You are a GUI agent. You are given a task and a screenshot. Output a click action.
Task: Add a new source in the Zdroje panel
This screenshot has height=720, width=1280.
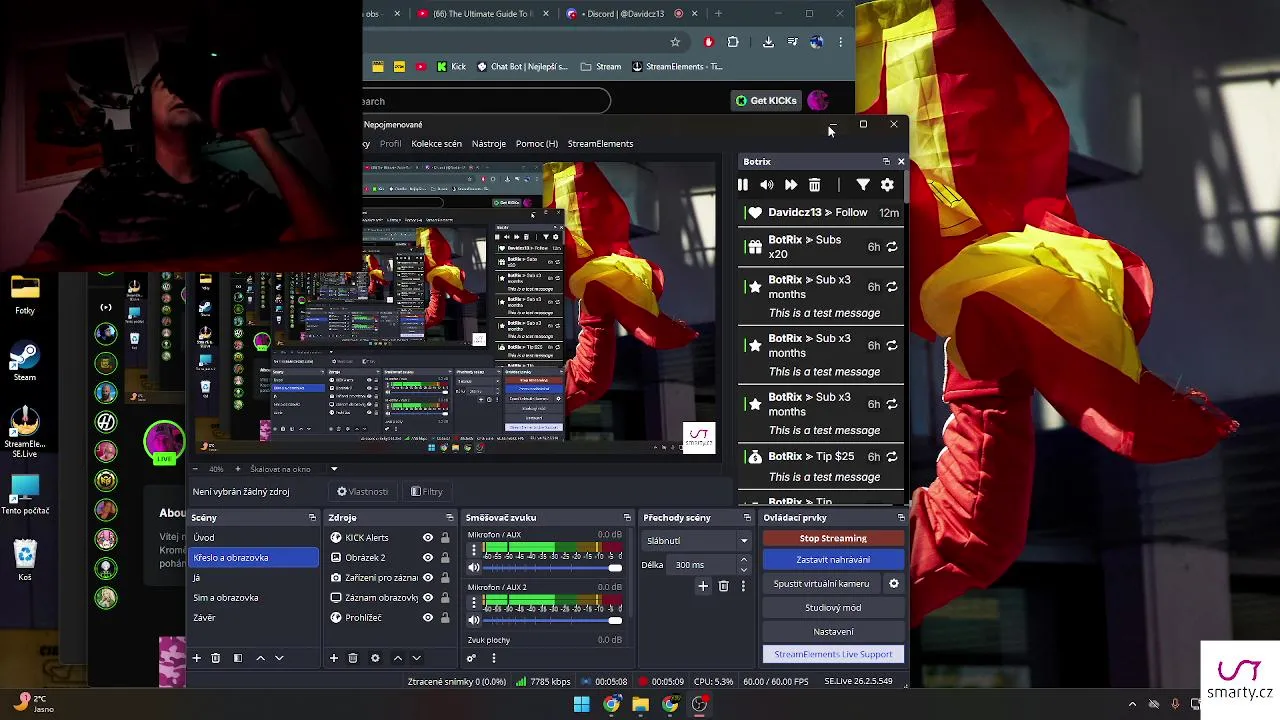(x=334, y=658)
